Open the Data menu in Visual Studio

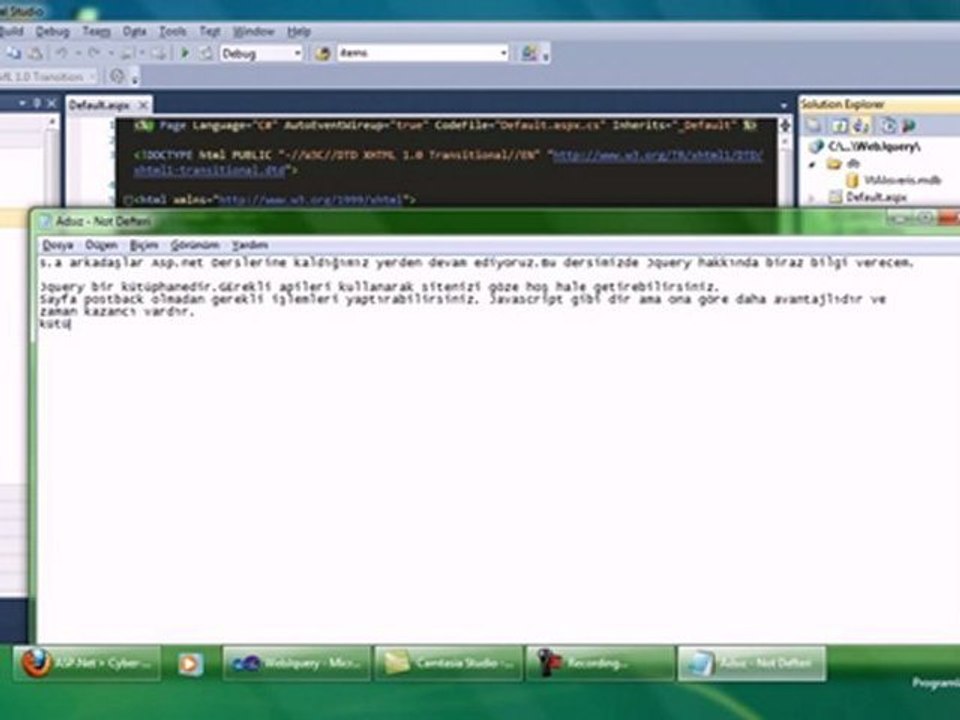pos(135,31)
